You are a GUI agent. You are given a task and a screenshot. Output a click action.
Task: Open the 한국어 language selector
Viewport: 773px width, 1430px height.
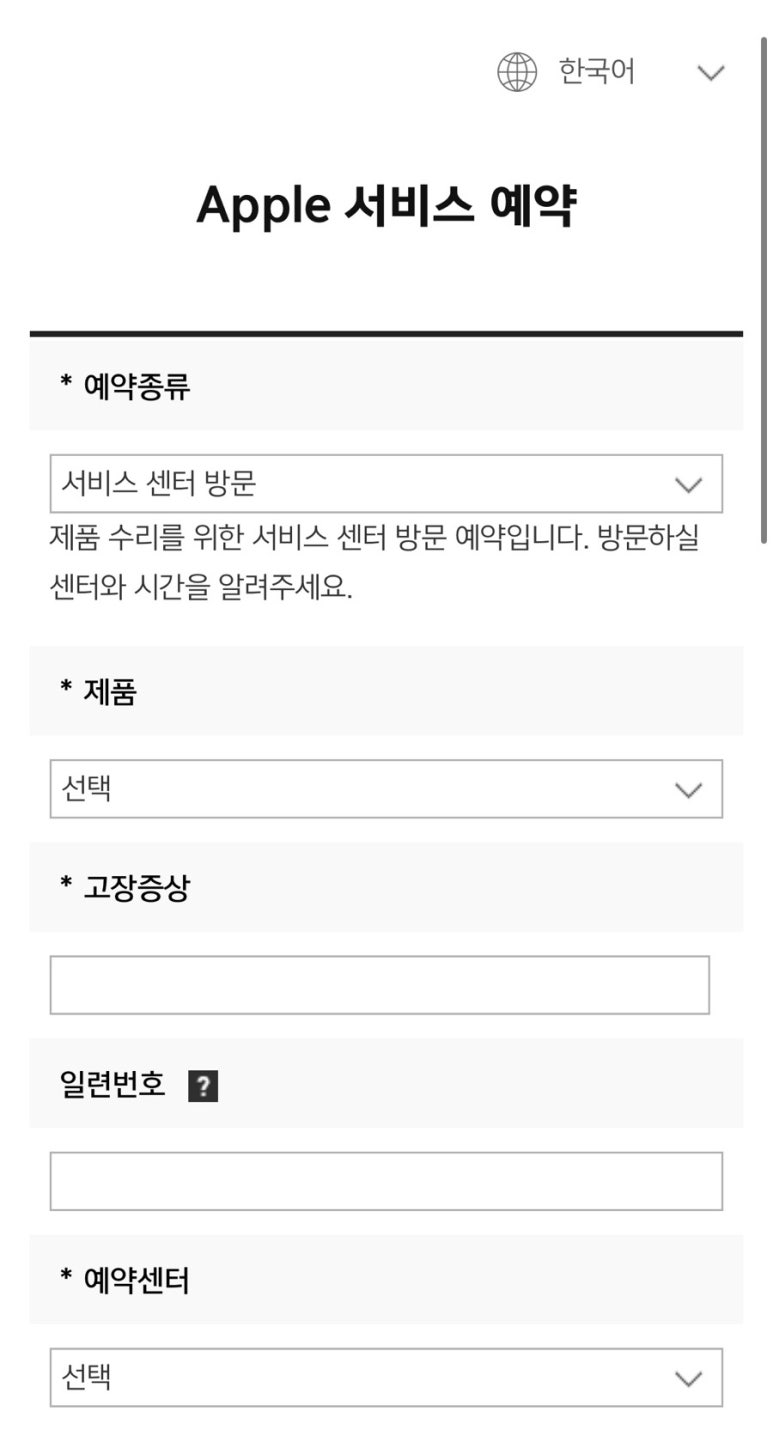pyautogui.click(x=611, y=73)
